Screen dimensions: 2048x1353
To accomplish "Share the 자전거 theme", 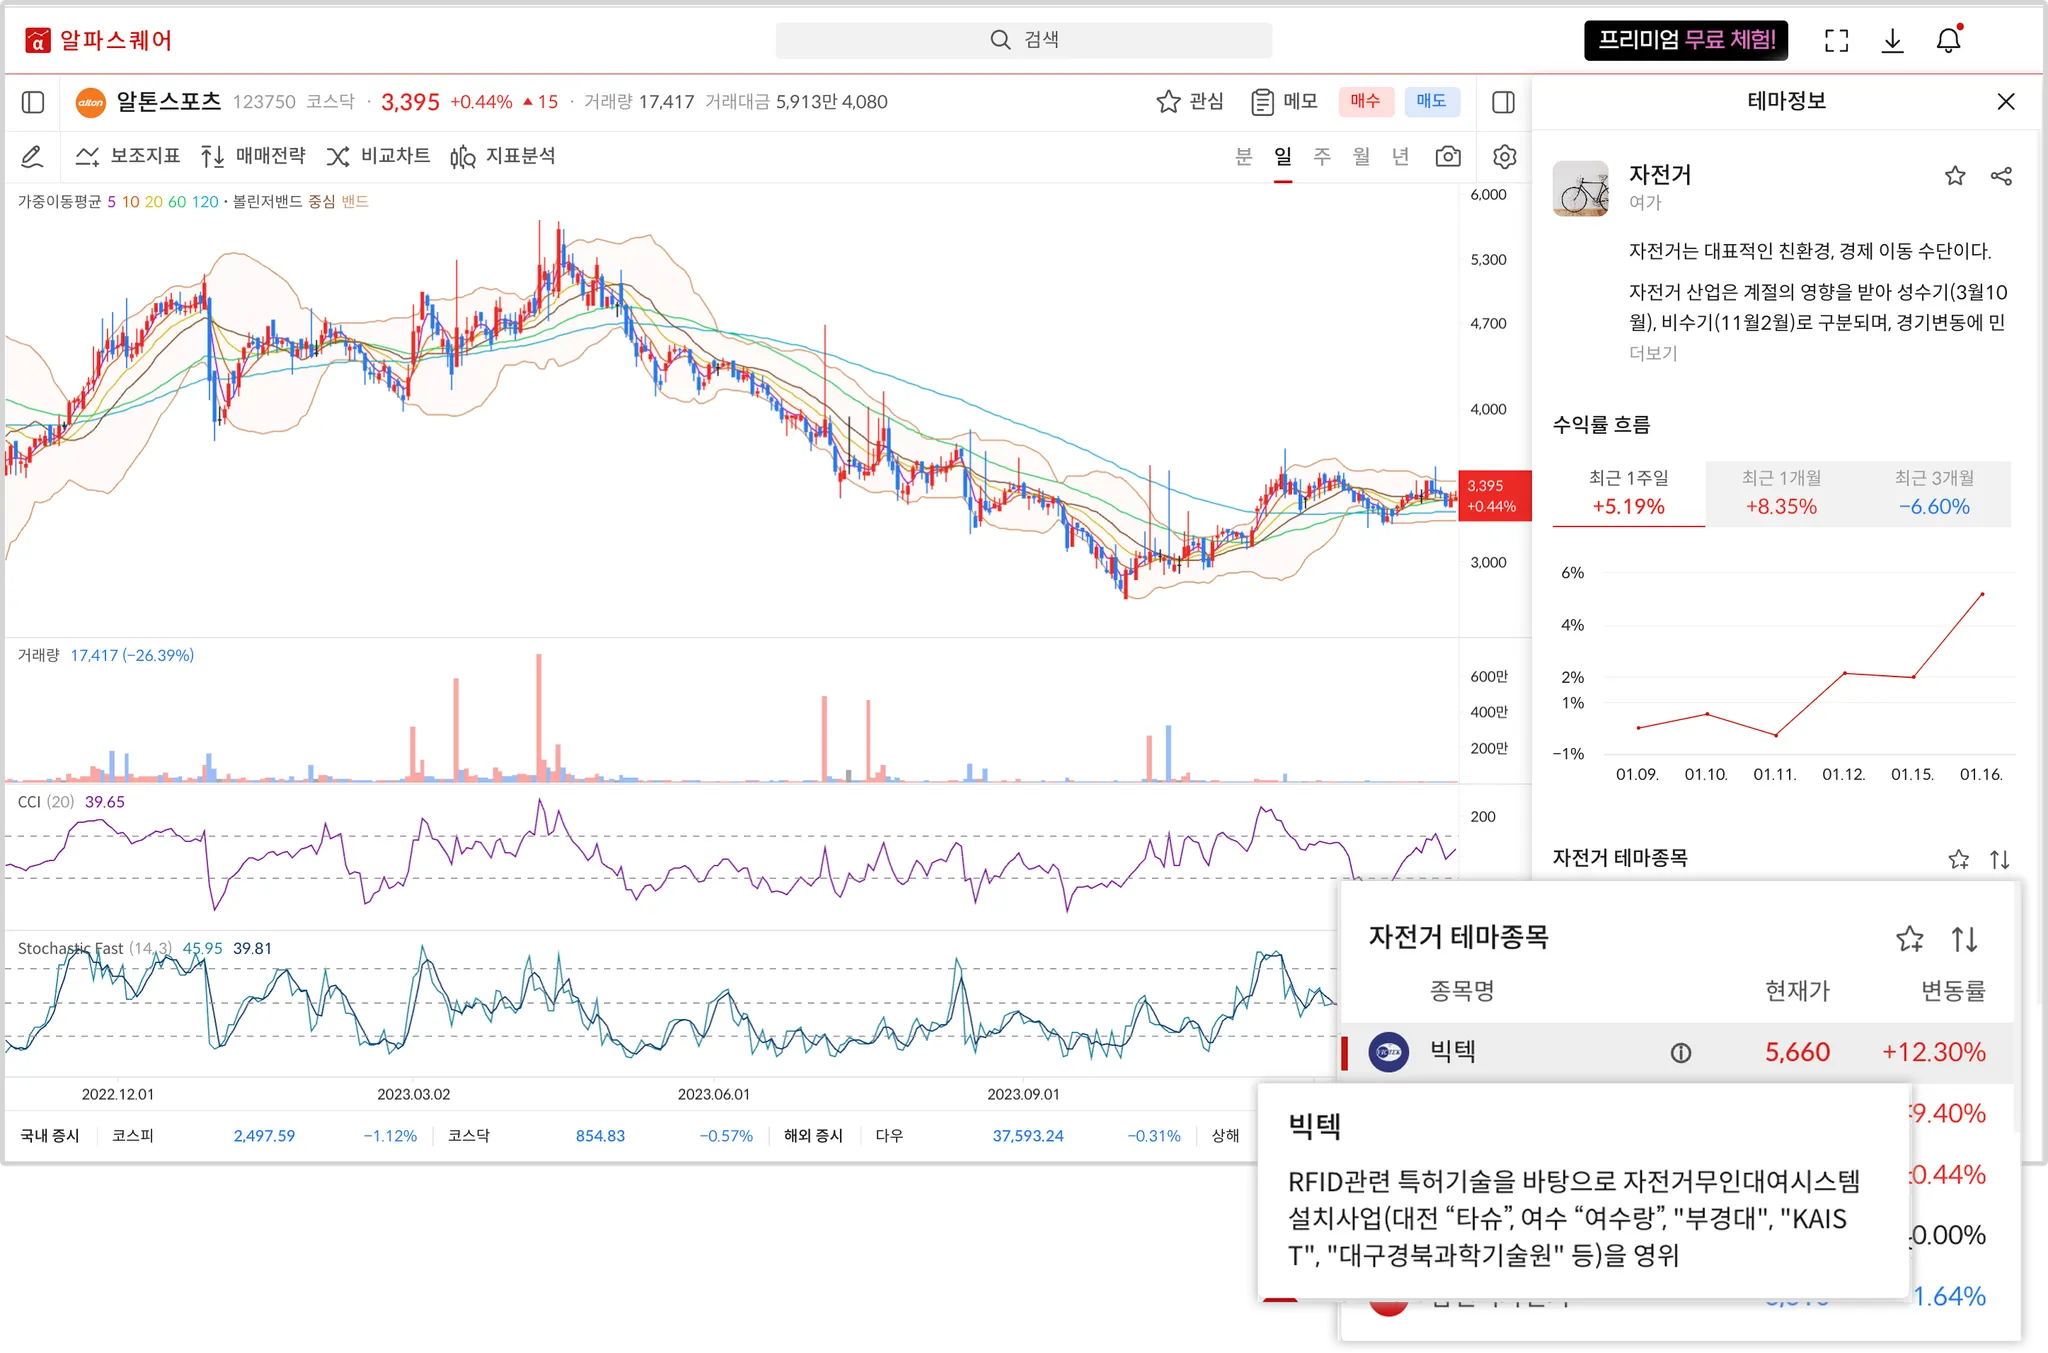I will click(2001, 177).
